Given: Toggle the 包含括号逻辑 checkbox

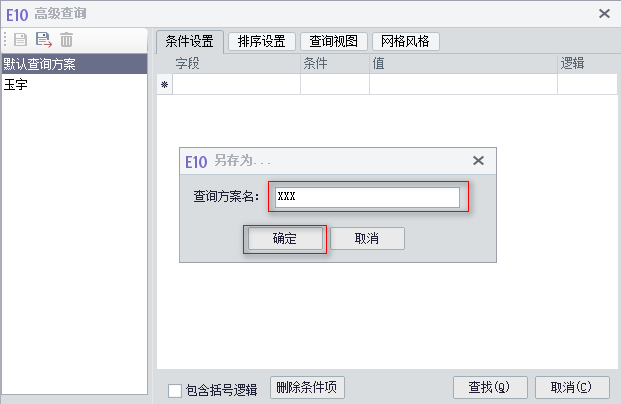Looking at the screenshot, I should click(x=175, y=390).
